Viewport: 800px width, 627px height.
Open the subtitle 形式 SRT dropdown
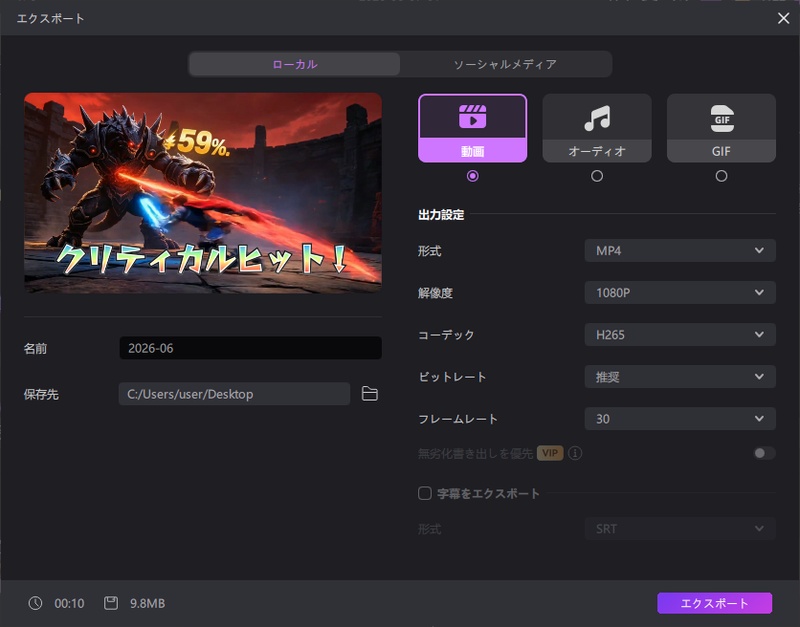[x=680, y=529]
